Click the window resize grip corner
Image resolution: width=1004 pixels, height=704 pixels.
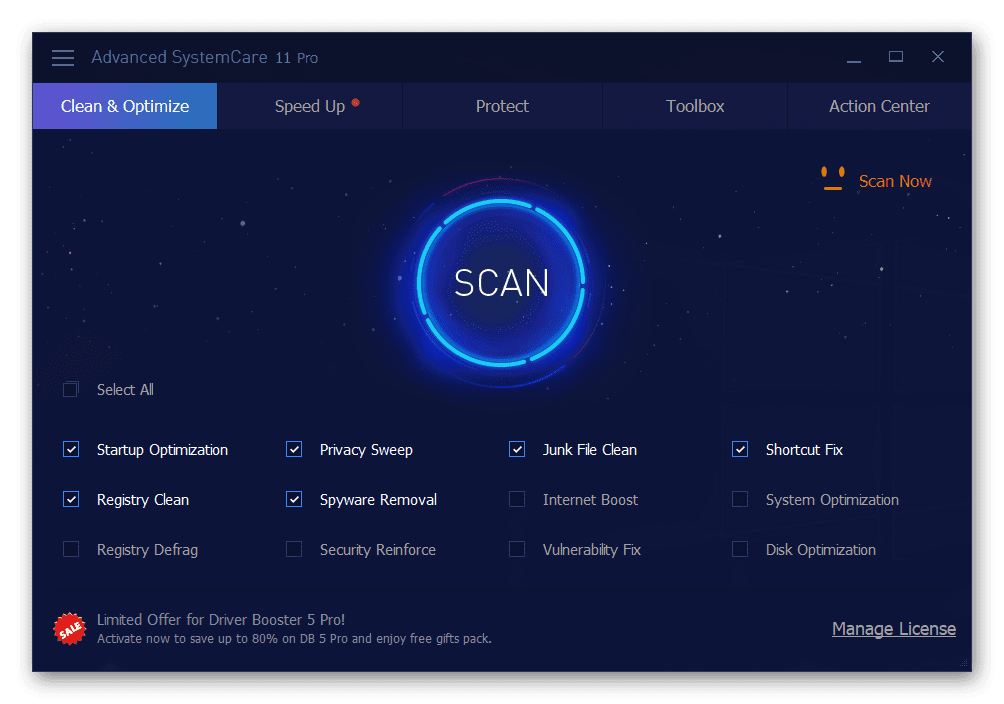coord(965,664)
